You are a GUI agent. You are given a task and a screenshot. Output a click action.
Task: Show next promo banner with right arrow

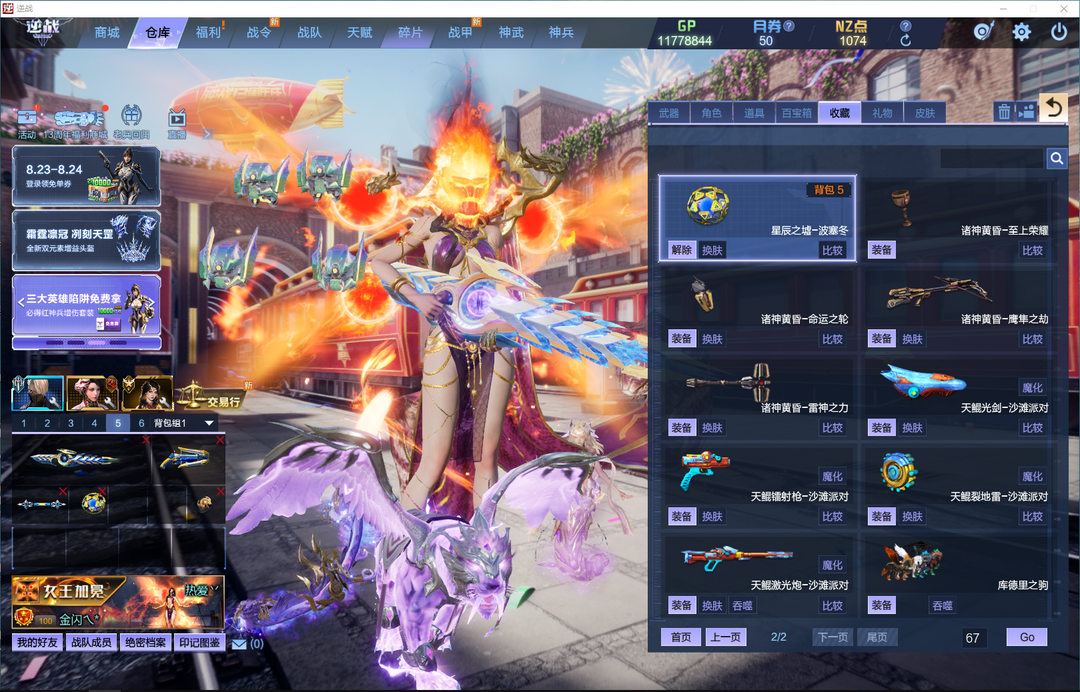[152, 303]
